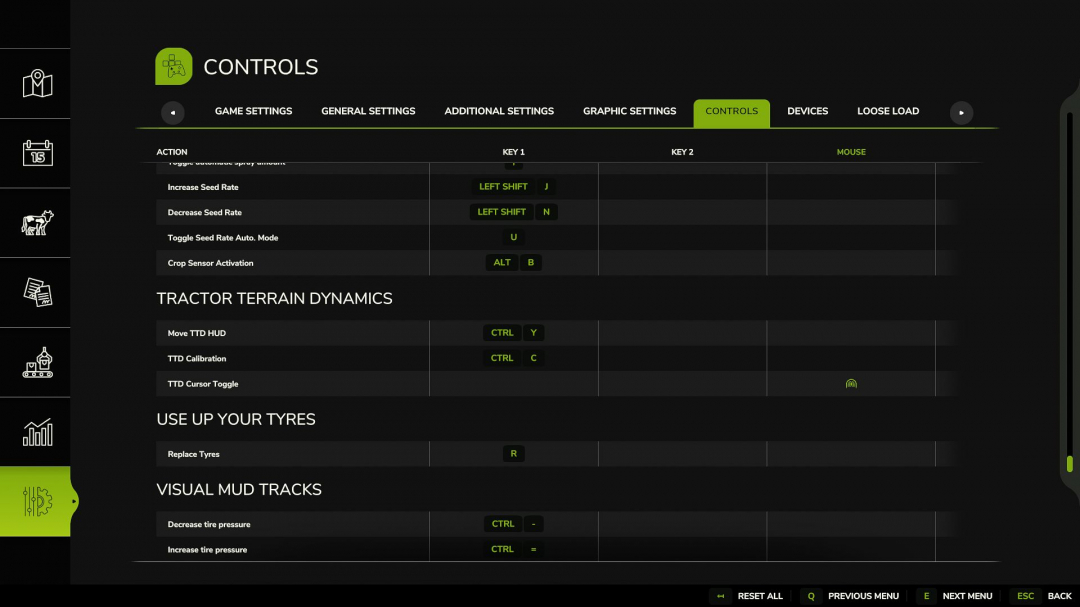Click the Reset All button
Viewport: 1080px width, 607px height.
point(760,596)
